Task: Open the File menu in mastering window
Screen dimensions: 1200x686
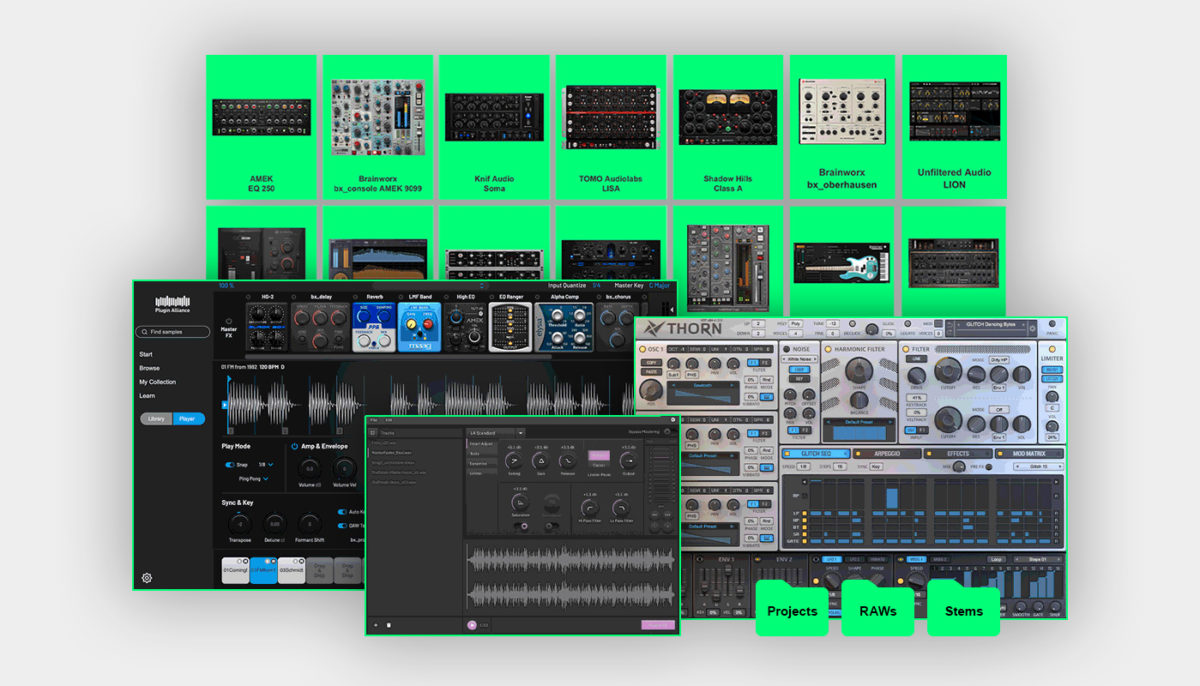Action: point(373,420)
